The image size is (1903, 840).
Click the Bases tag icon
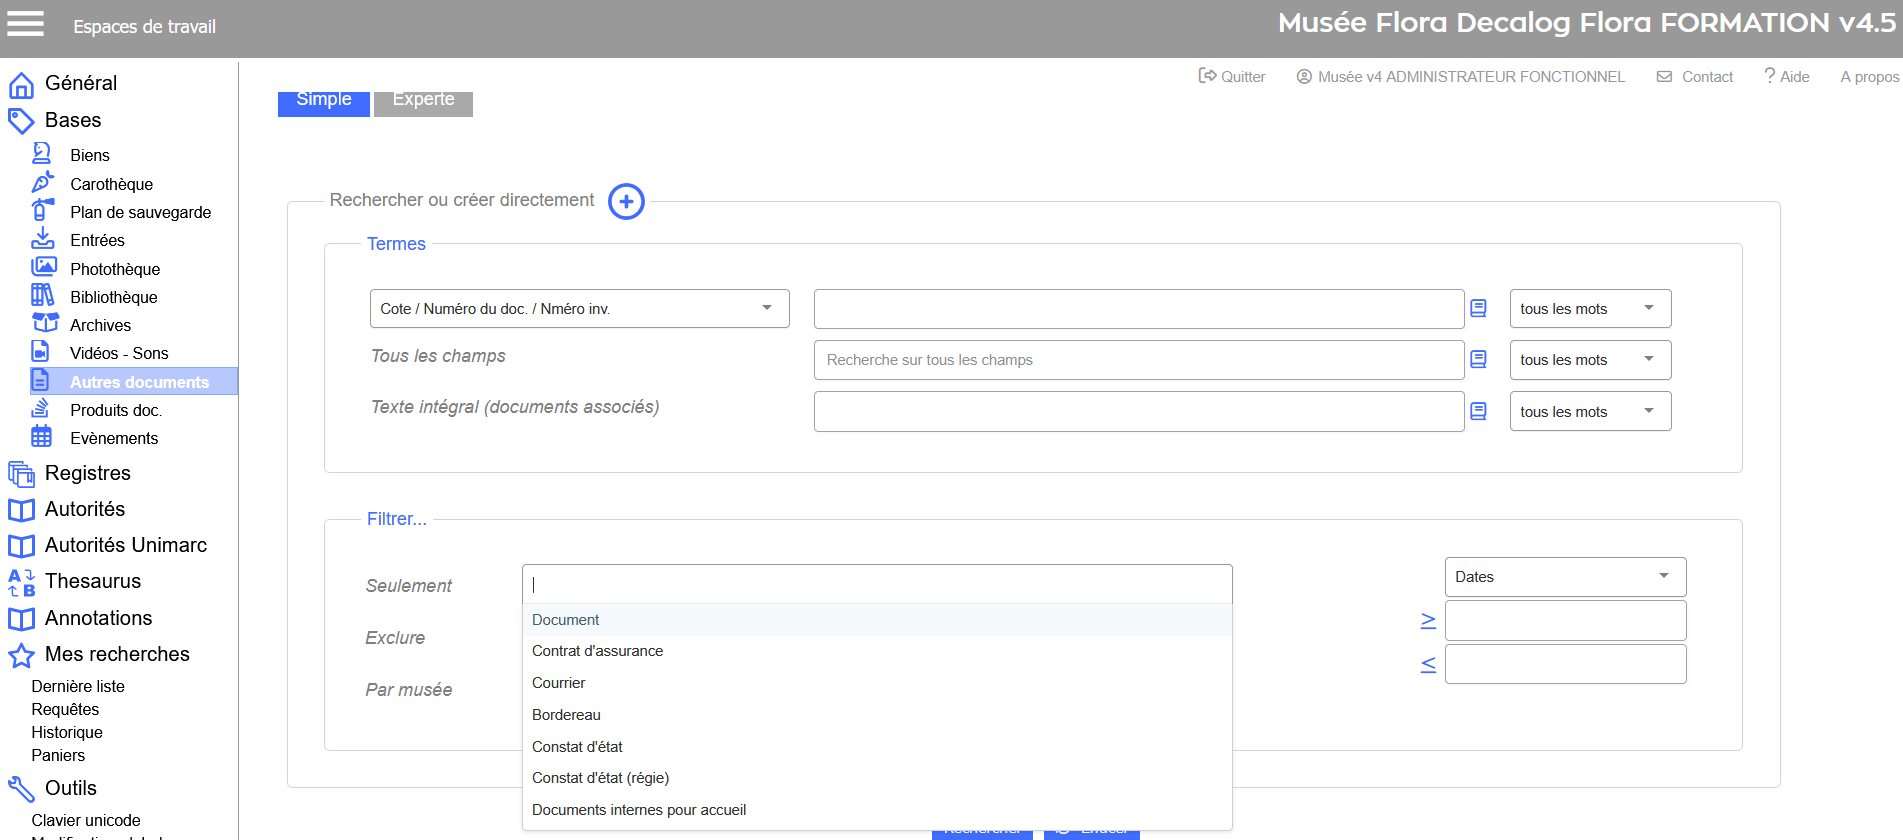(21, 121)
